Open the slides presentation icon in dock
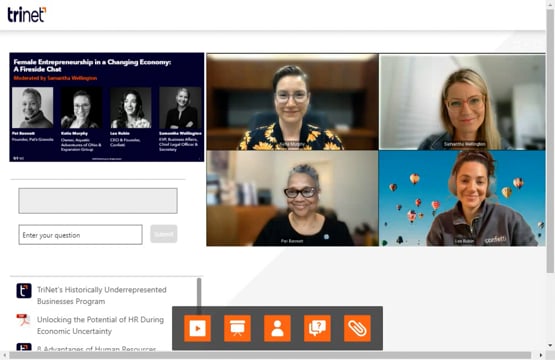 tap(237, 328)
